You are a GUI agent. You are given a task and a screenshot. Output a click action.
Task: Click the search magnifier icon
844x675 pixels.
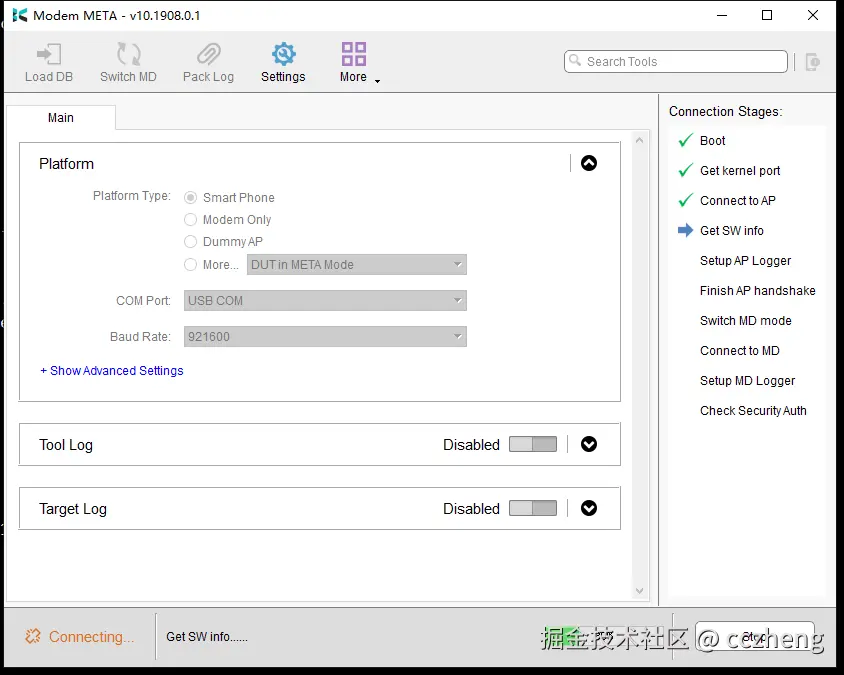(575, 60)
